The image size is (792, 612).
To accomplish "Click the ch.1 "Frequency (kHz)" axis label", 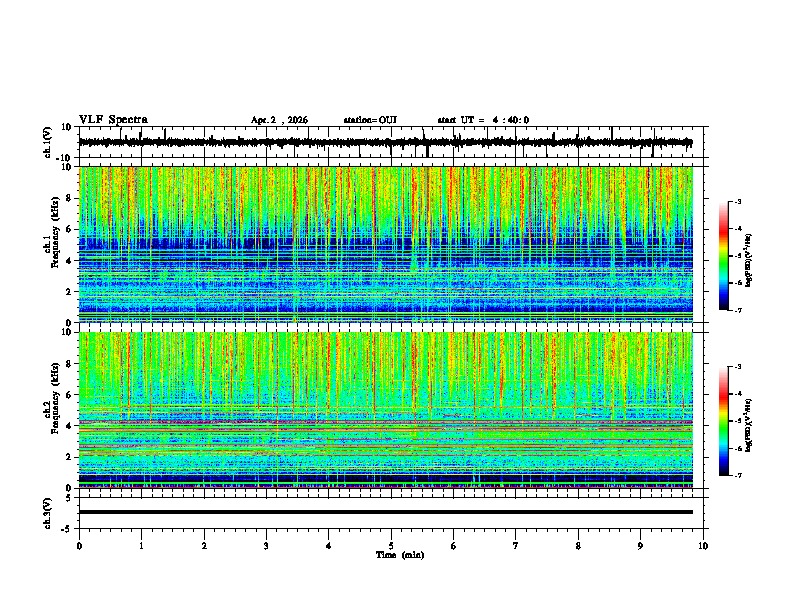I will (55, 231).
